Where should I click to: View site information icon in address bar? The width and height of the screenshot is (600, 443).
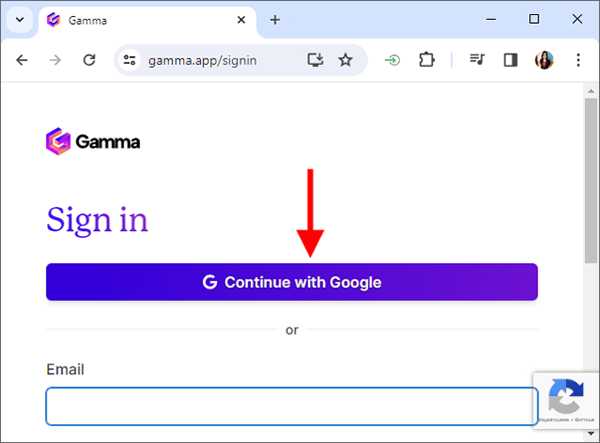click(x=129, y=60)
